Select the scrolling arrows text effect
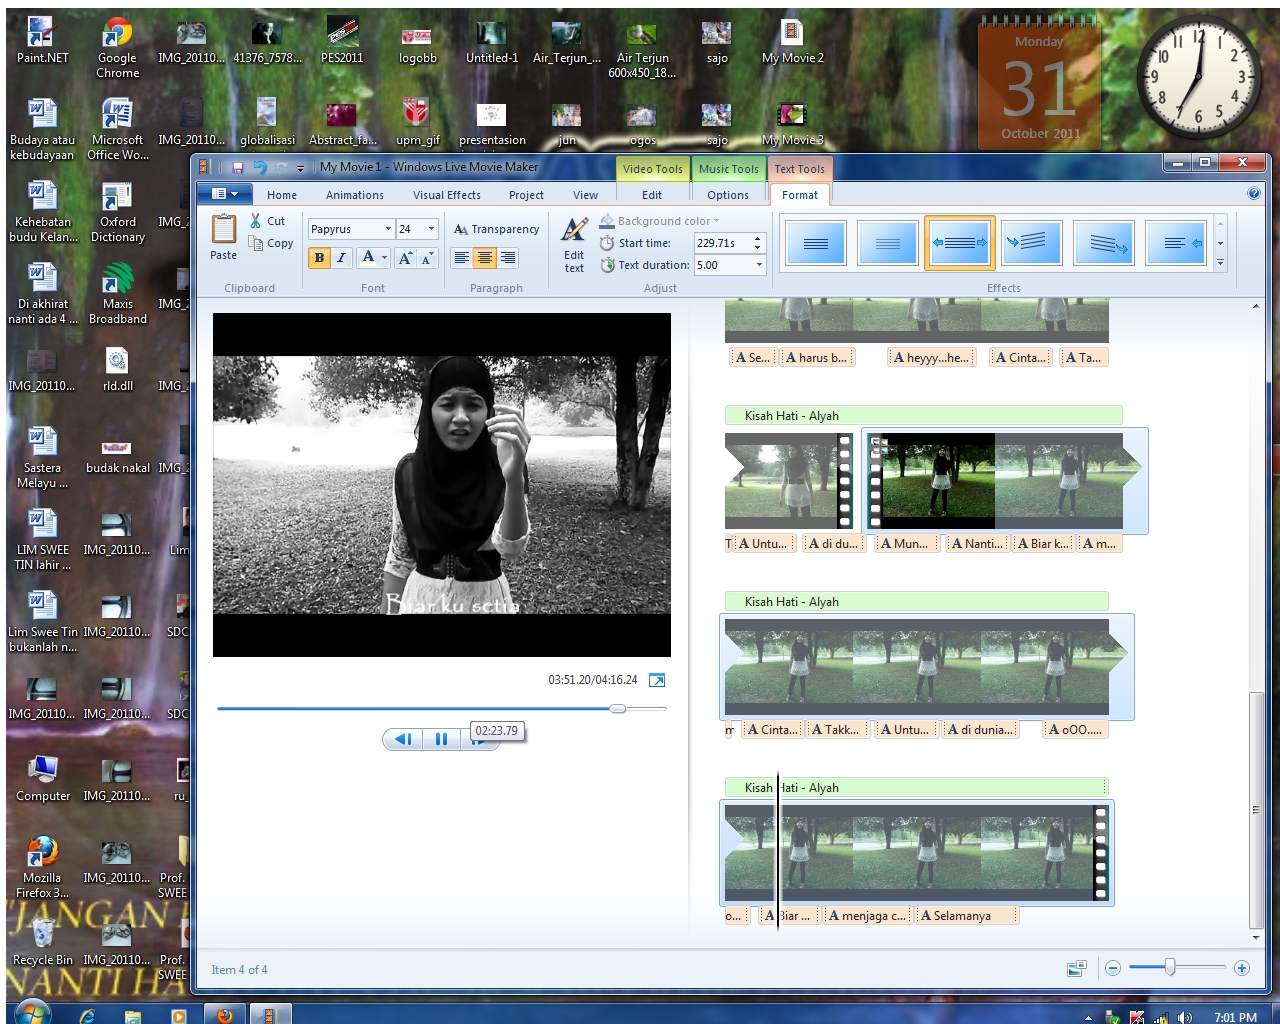Screen dimensions: 1280x1024 (x=959, y=242)
